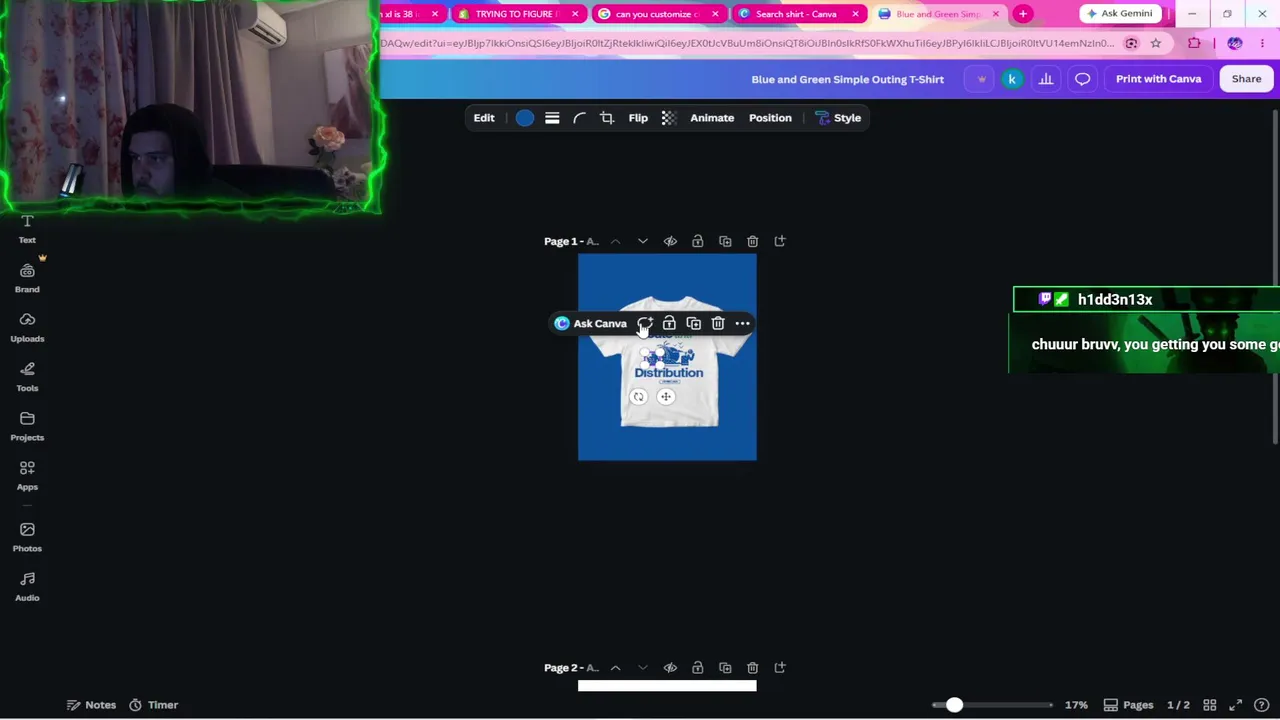Click Flip in the toolbar

638,118
